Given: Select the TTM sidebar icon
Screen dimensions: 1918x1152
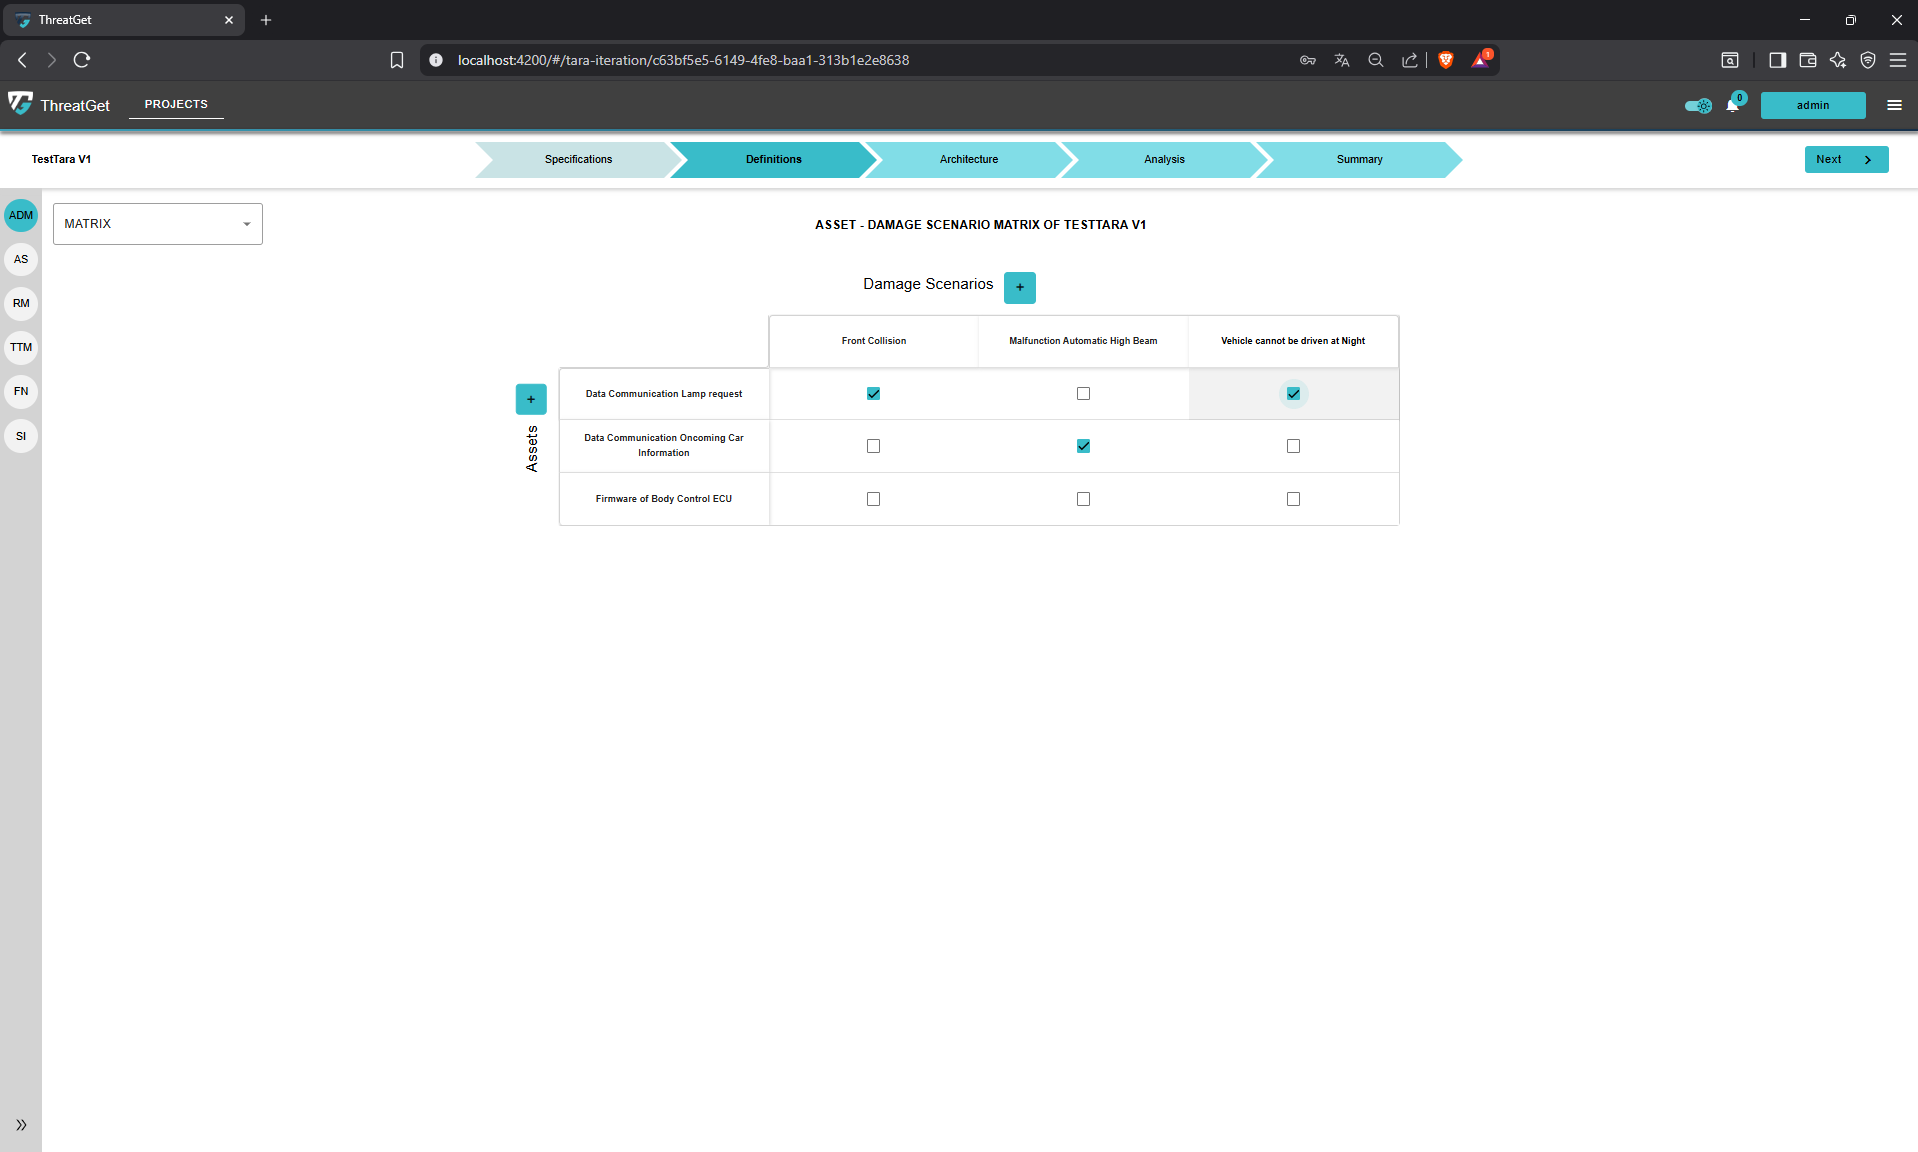Looking at the screenshot, I should 21,347.
